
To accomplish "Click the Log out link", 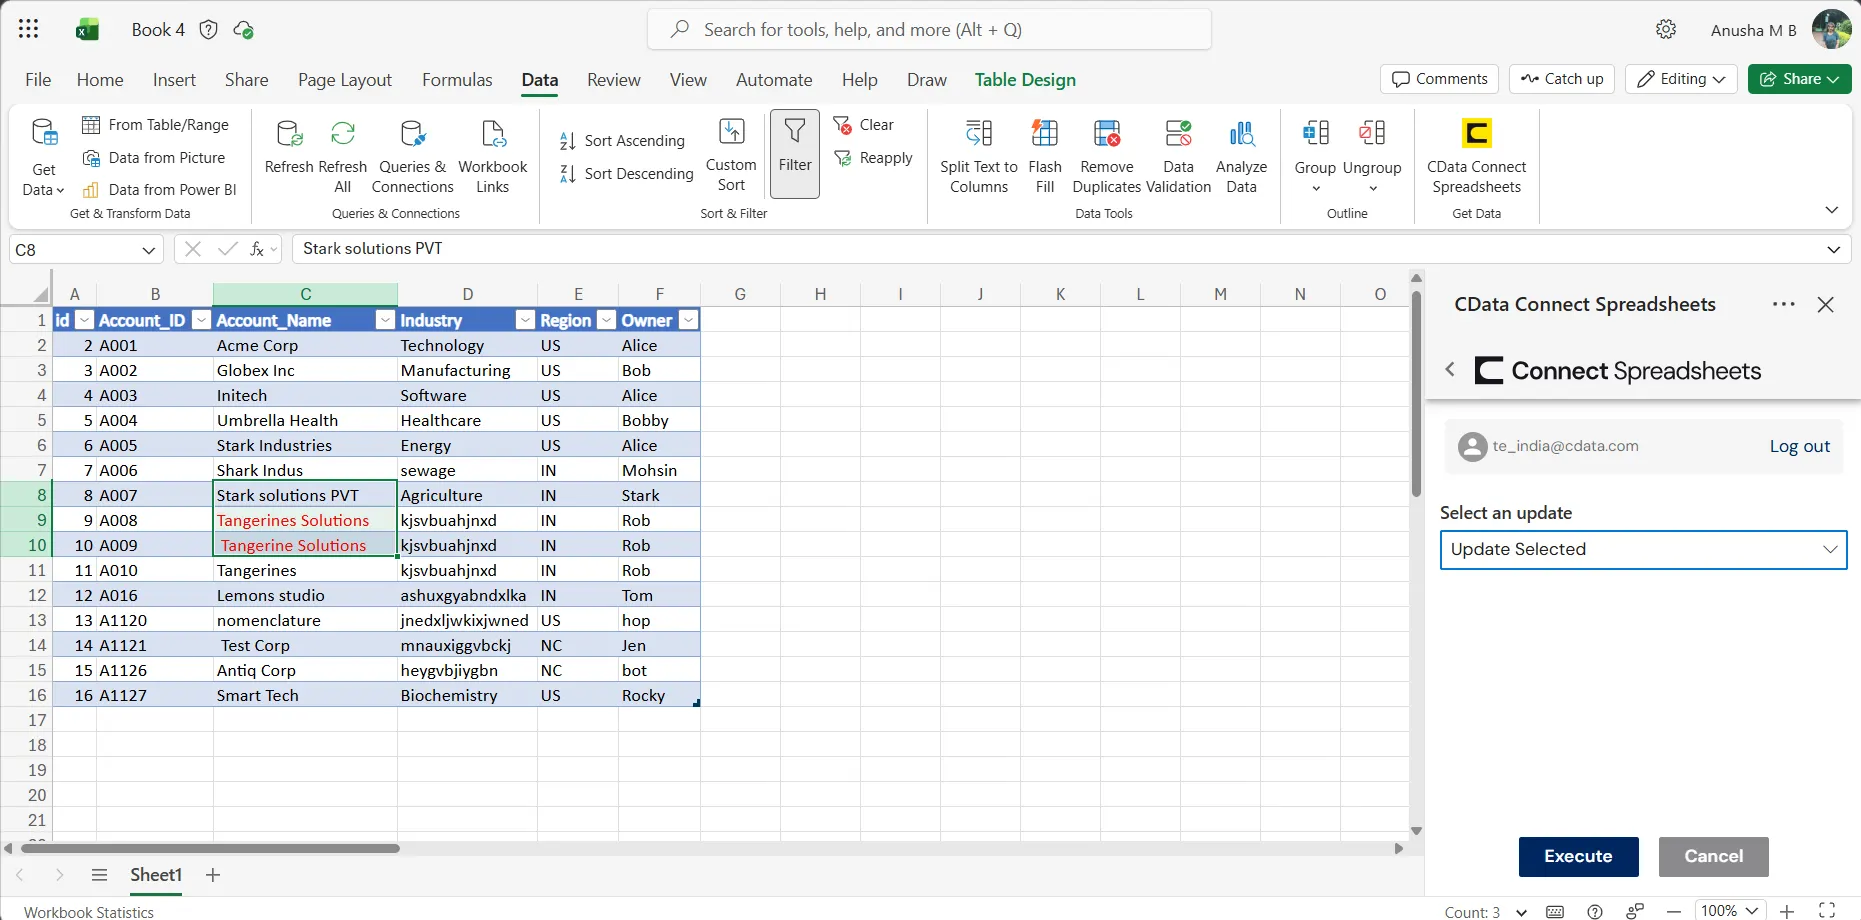I will [x=1799, y=446].
